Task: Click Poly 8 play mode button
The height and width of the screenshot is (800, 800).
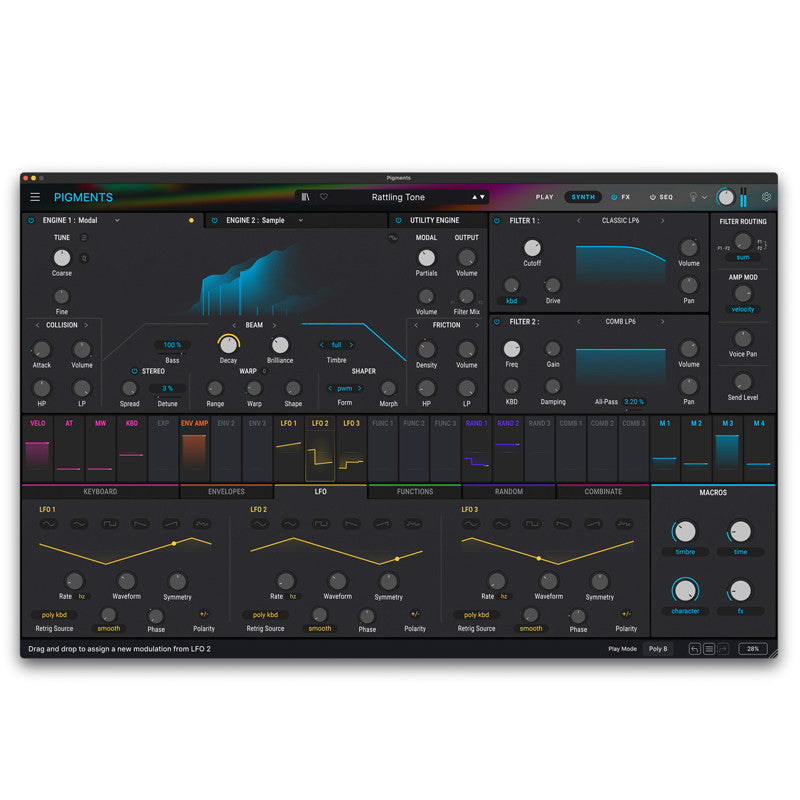Action: (658, 649)
